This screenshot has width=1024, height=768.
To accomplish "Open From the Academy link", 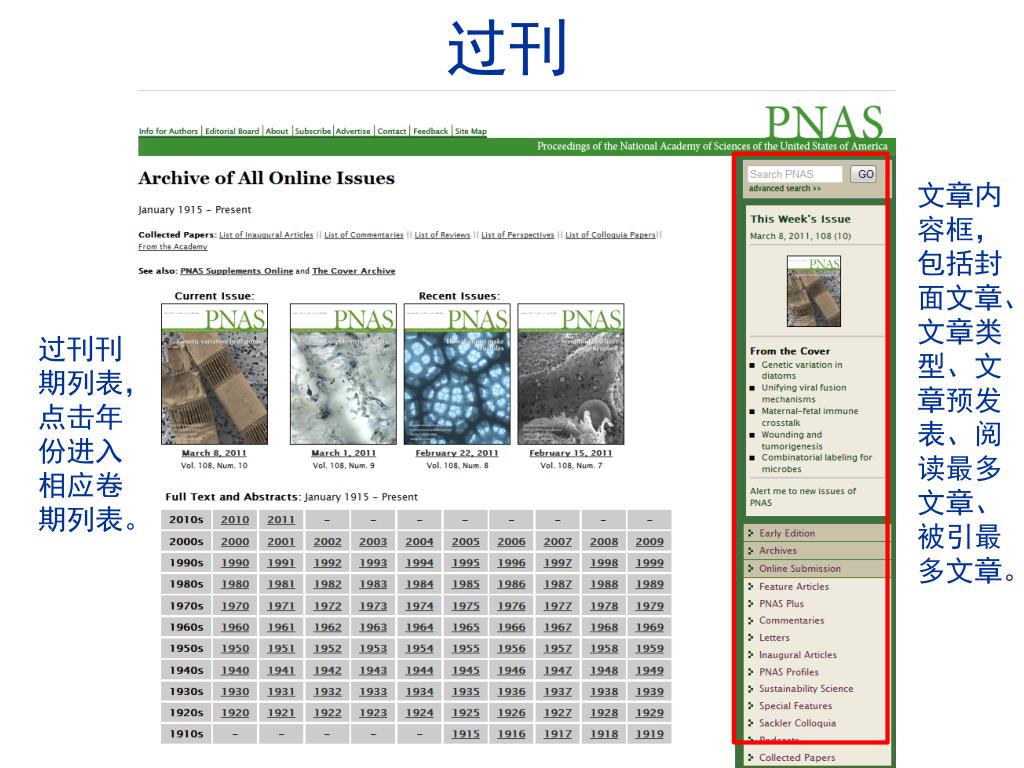I will 173,247.
